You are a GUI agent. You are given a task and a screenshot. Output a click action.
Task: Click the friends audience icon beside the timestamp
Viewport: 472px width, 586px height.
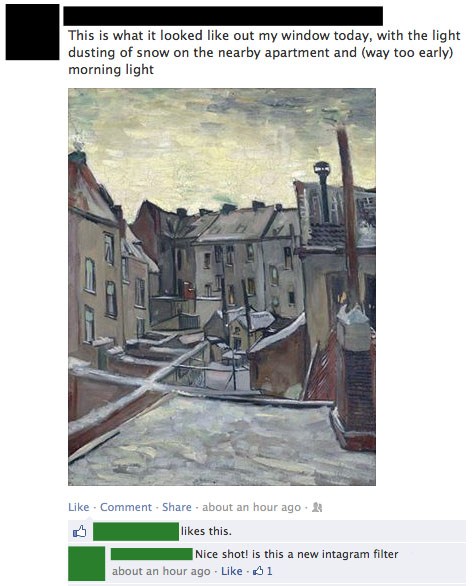click(317, 508)
